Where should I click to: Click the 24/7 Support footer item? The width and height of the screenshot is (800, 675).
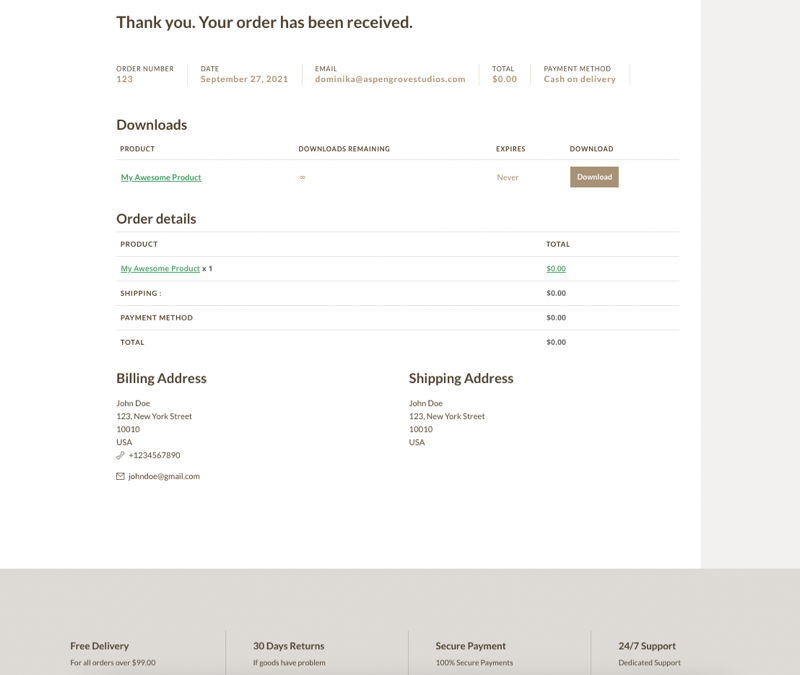(x=647, y=646)
